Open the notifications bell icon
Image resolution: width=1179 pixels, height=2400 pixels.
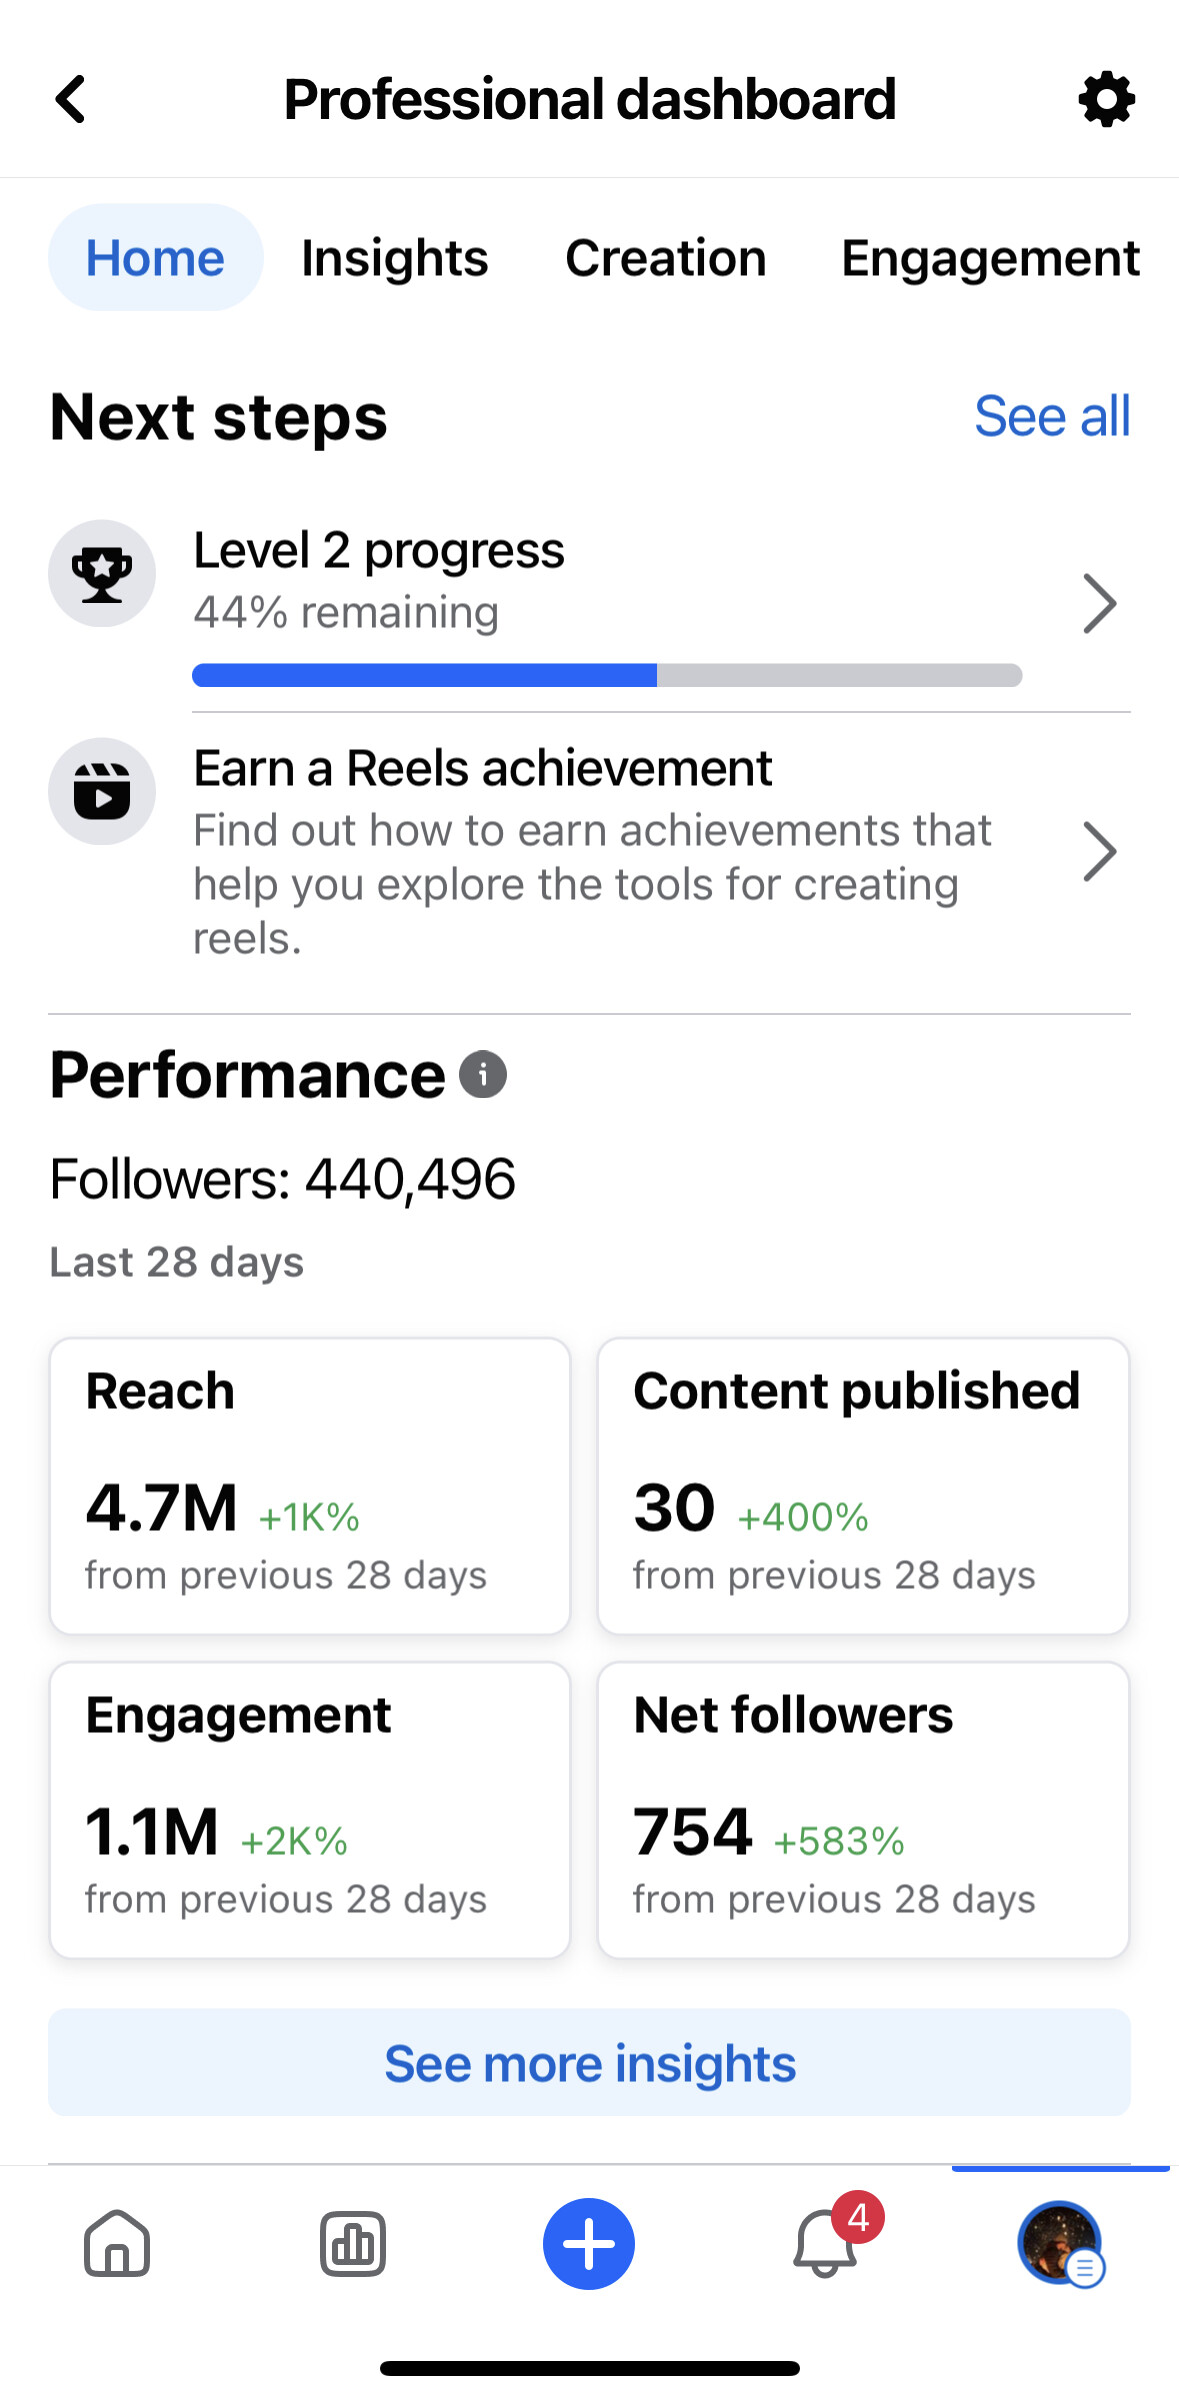(x=826, y=2244)
